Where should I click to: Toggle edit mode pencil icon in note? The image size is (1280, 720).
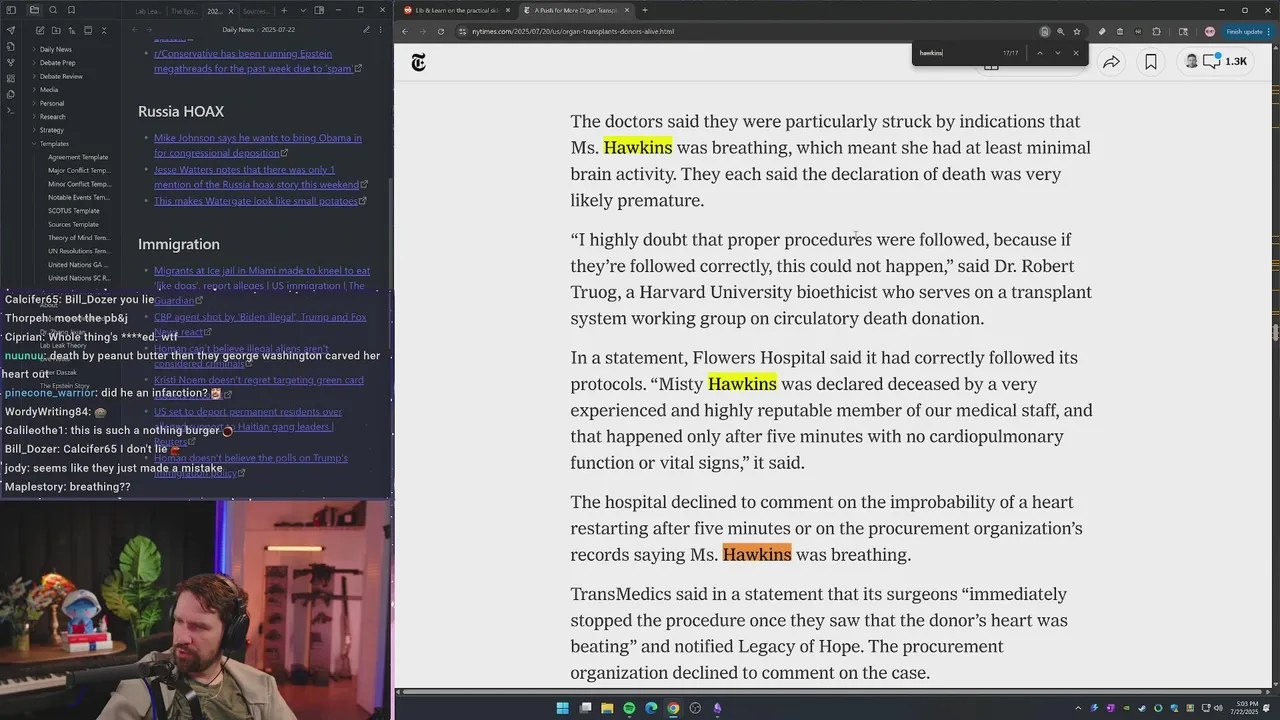[366, 30]
